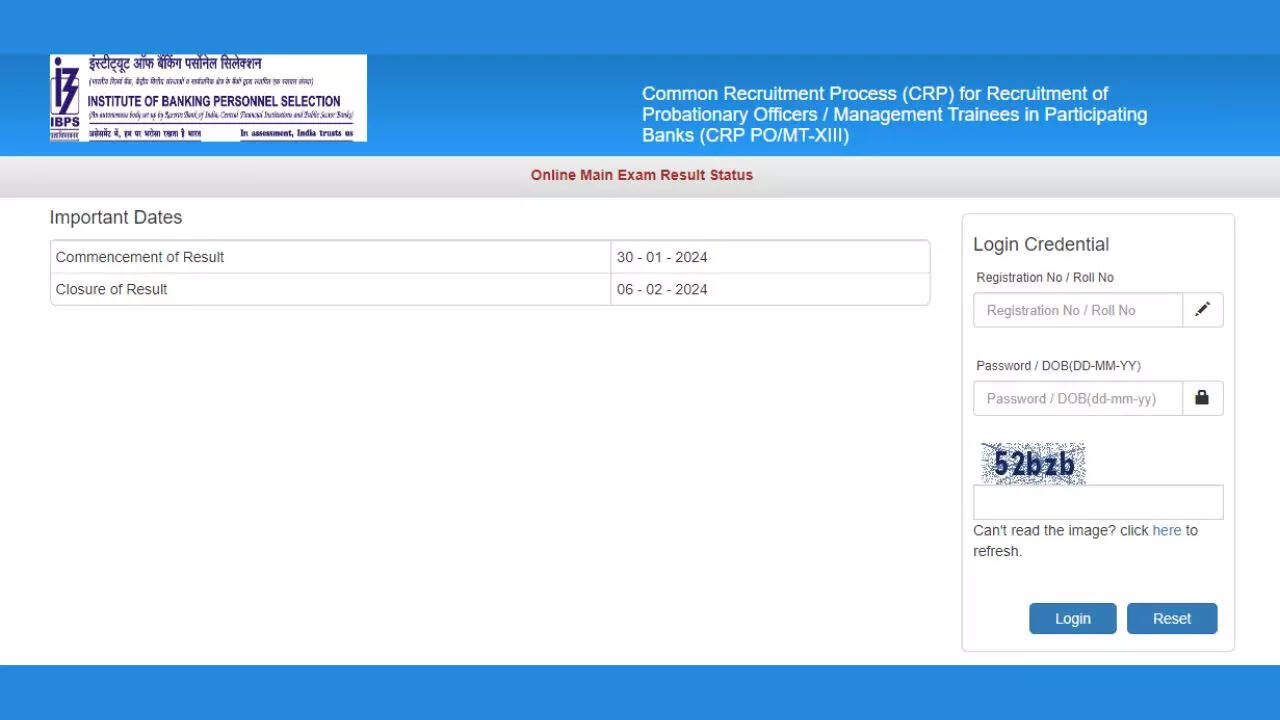Focus the Registration No / Roll No input

click(1078, 310)
